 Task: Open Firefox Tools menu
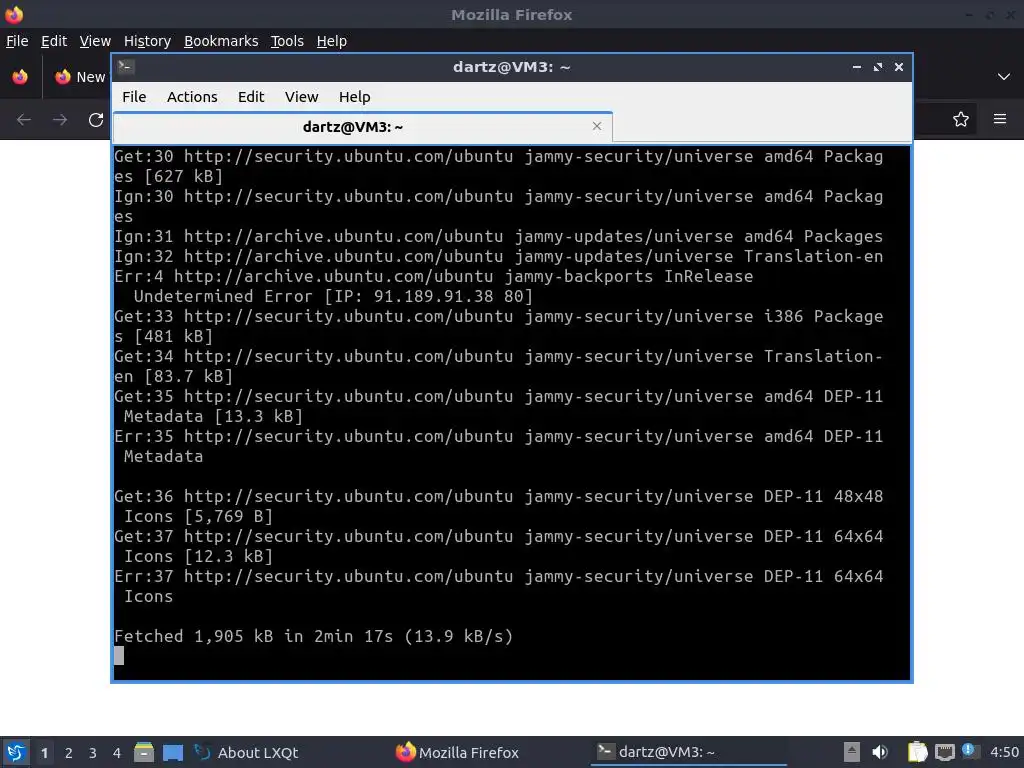pos(287,41)
